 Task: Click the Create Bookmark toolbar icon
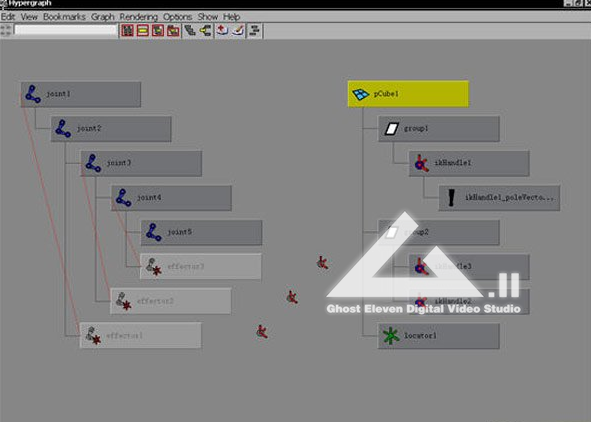click(x=222, y=31)
